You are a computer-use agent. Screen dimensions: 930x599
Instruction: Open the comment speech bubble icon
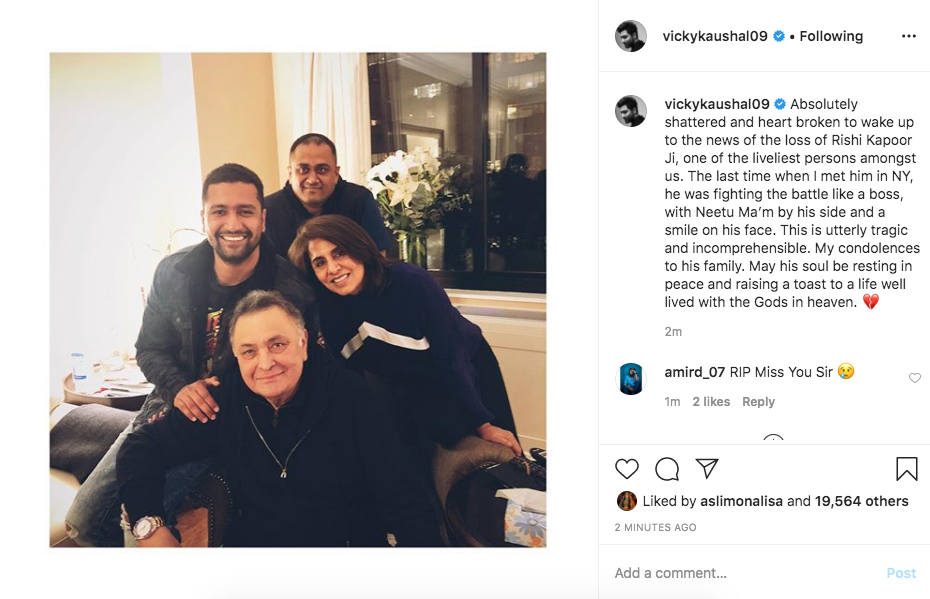(667, 469)
